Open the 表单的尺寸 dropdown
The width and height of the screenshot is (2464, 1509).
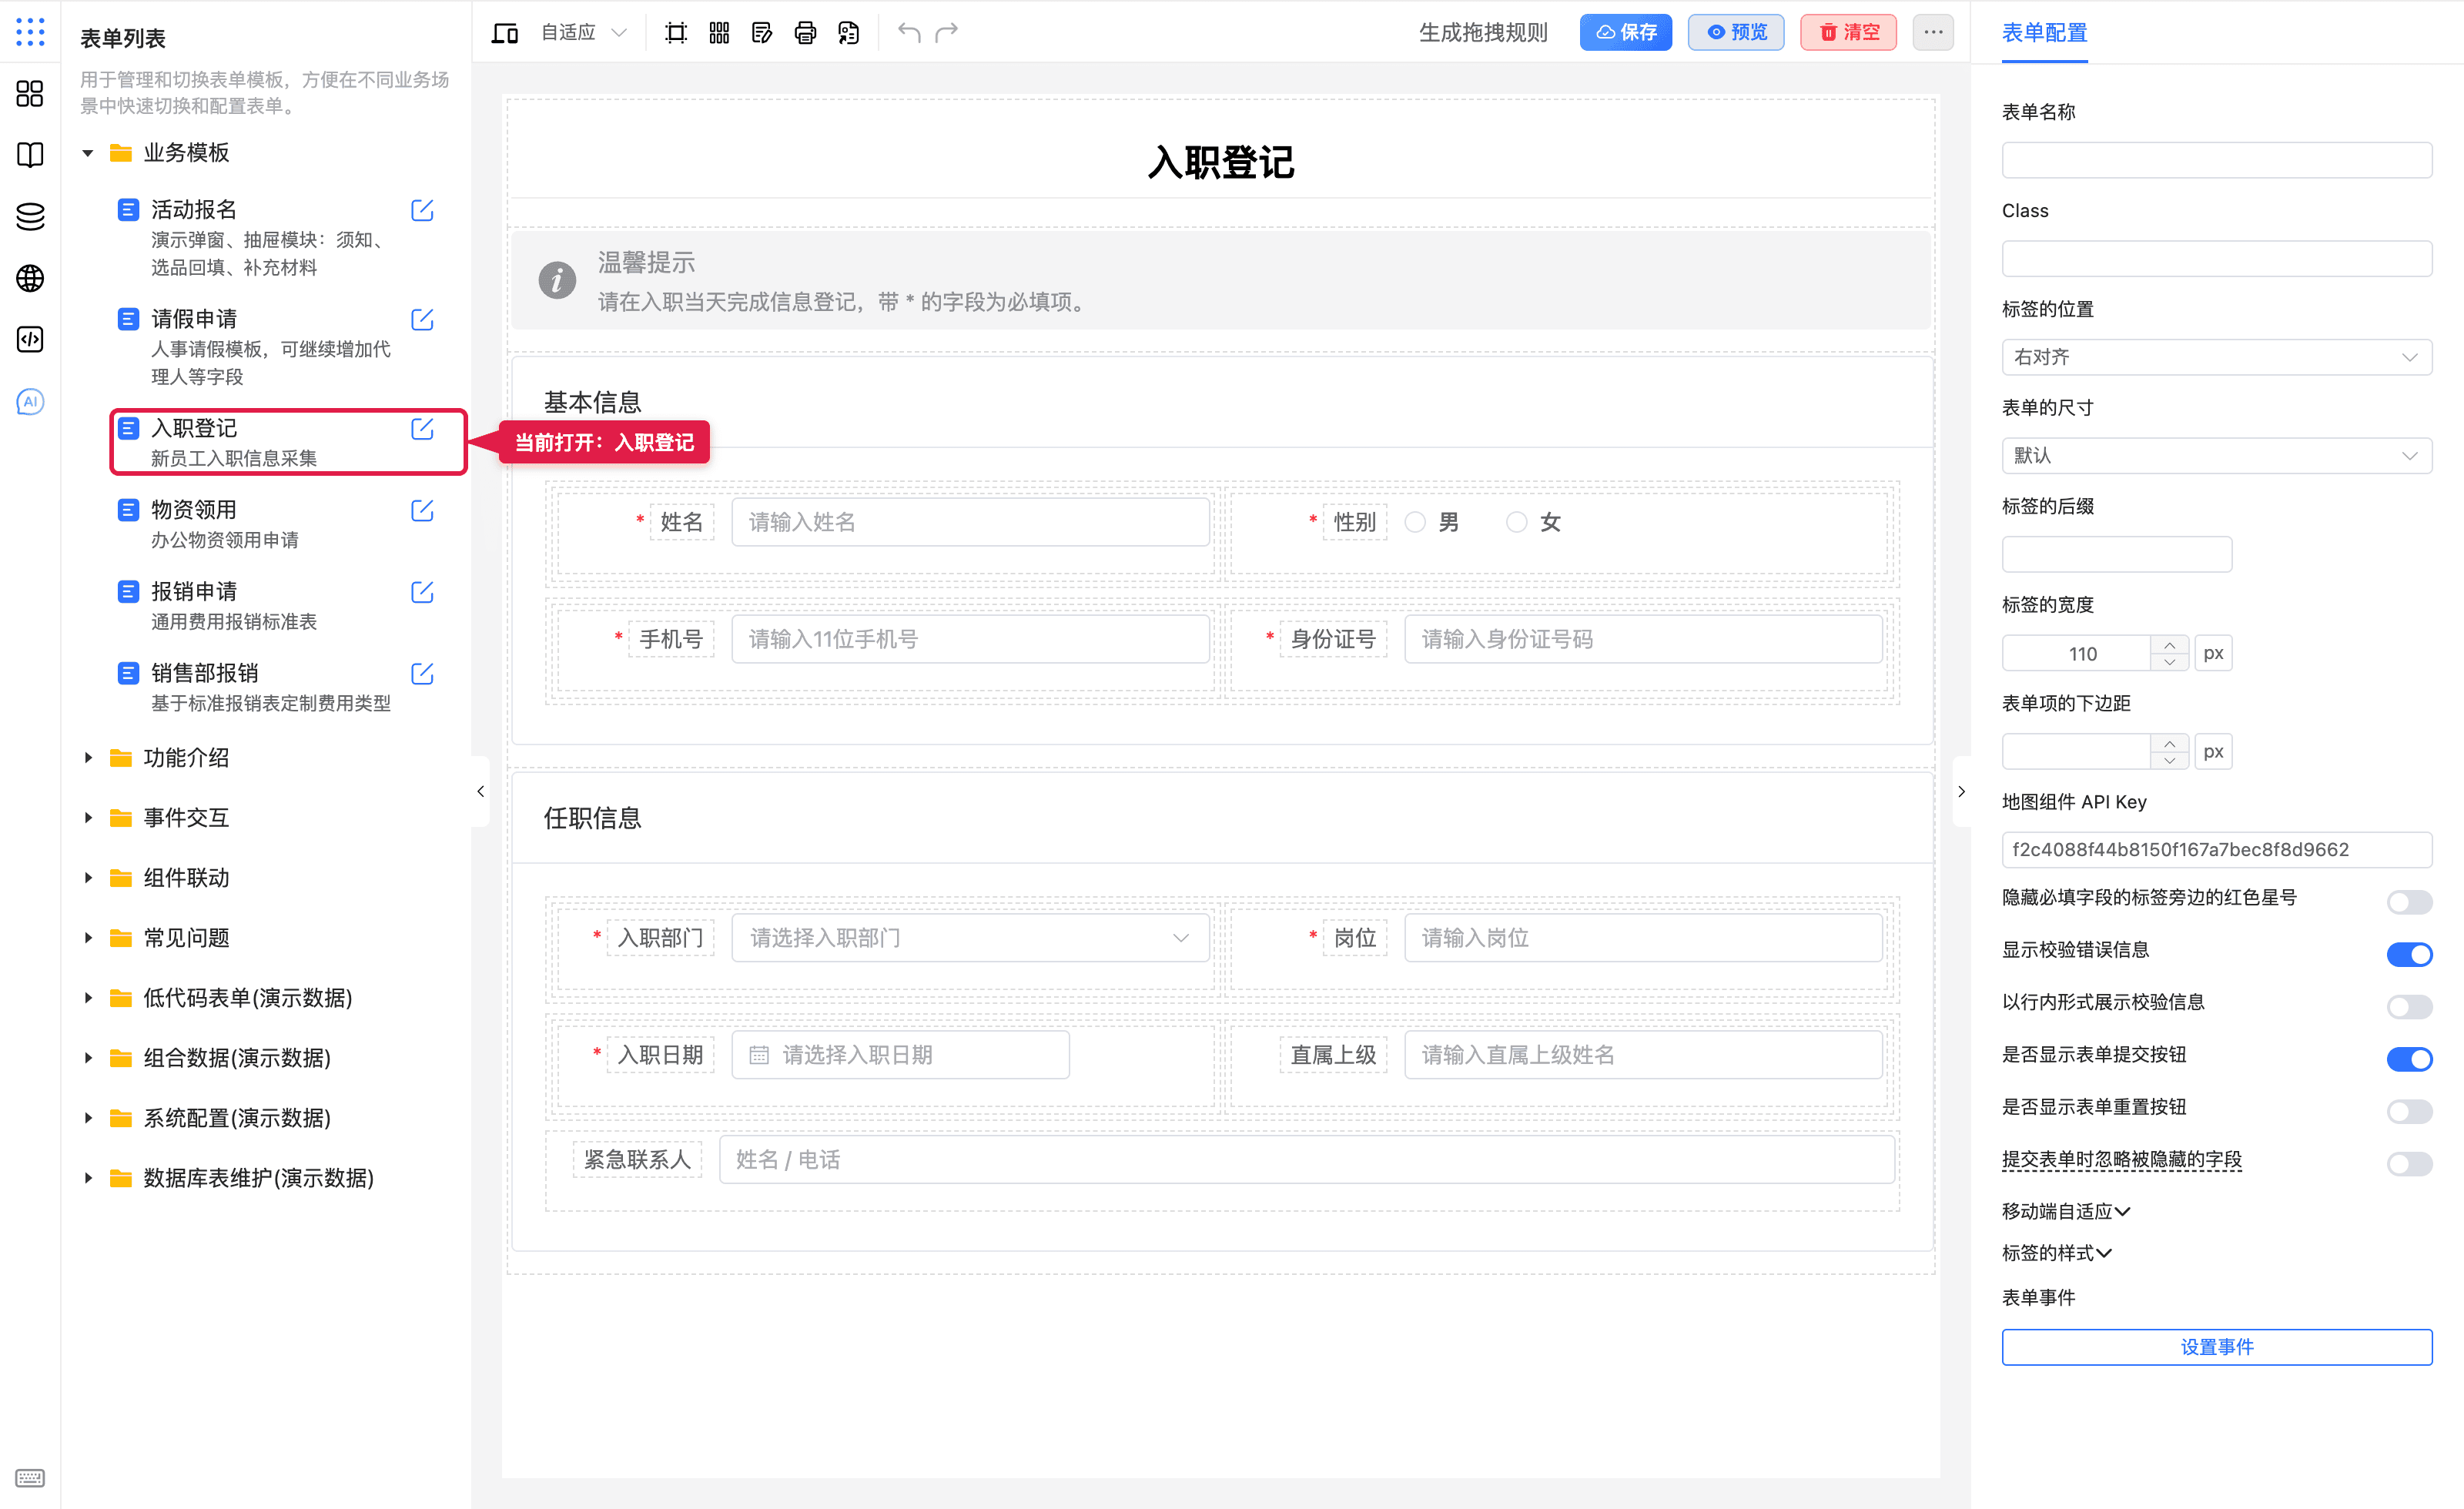click(2216, 455)
